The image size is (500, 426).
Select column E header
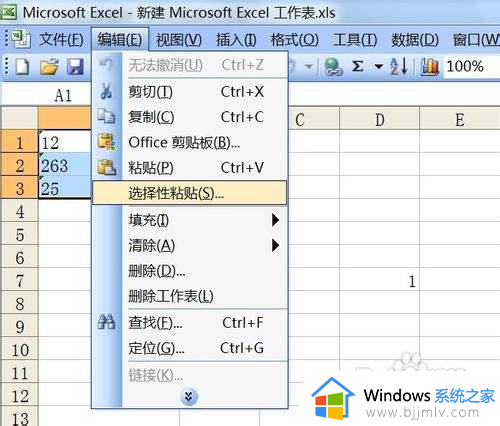460,119
